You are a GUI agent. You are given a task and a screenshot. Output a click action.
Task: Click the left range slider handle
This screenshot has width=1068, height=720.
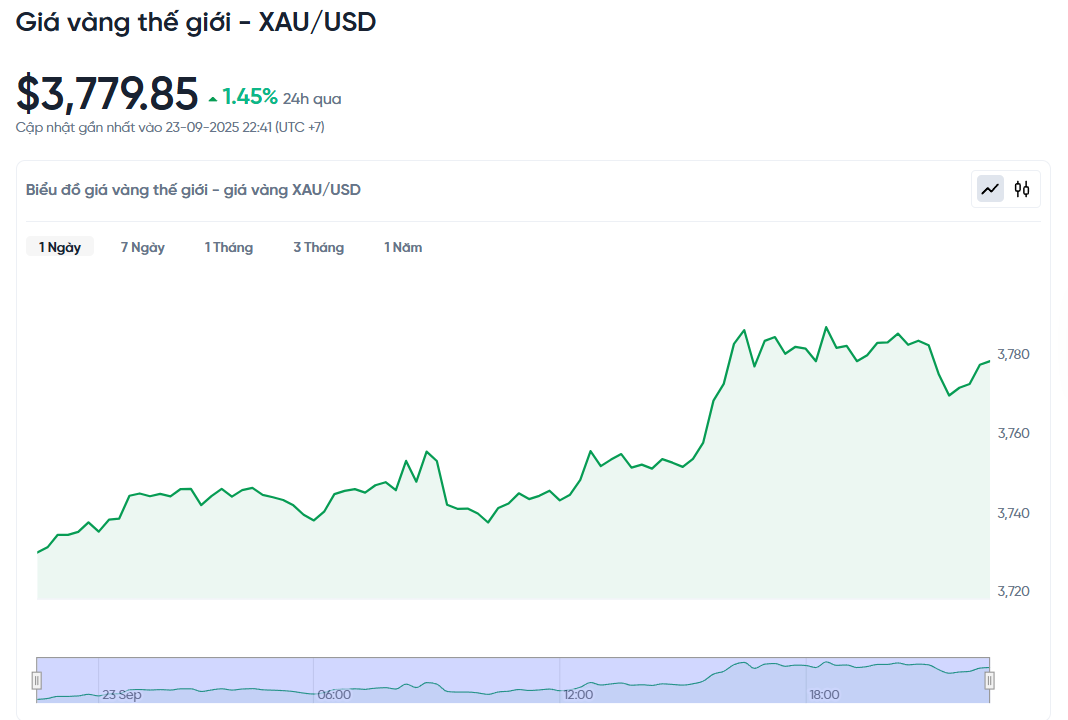point(37,680)
